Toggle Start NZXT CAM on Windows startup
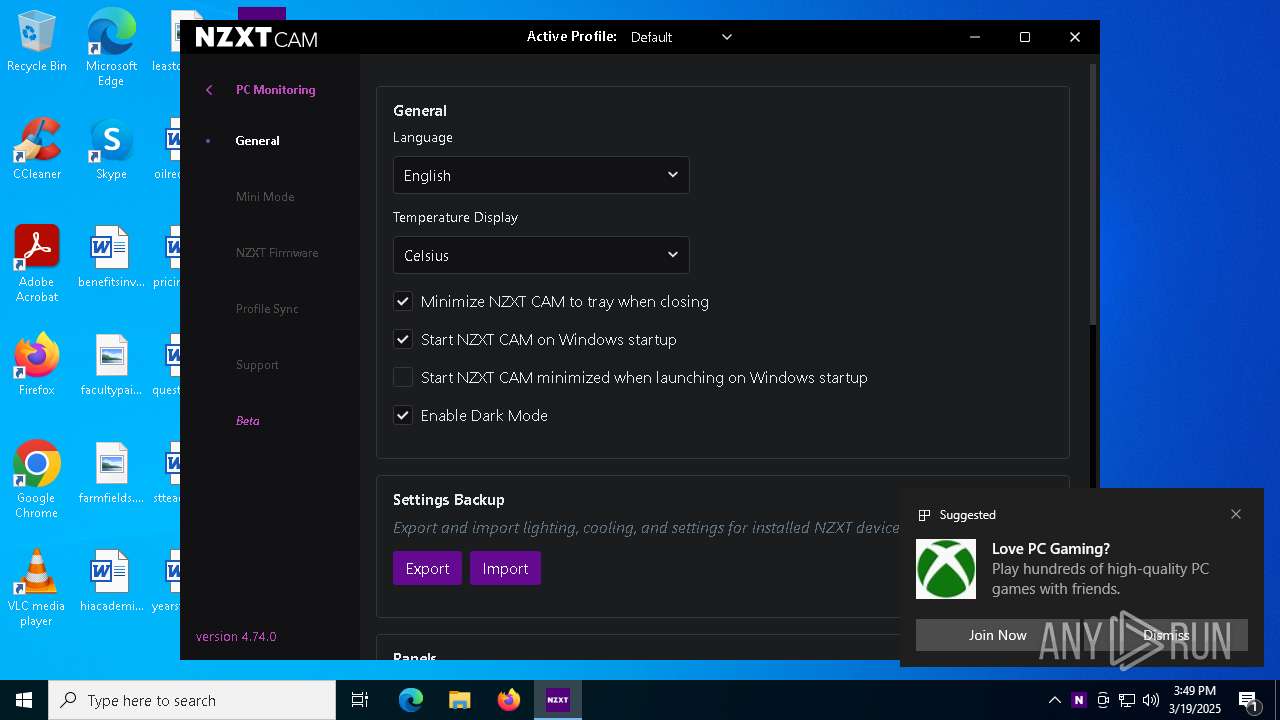The height and width of the screenshot is (720, 1280). point(403,339)
